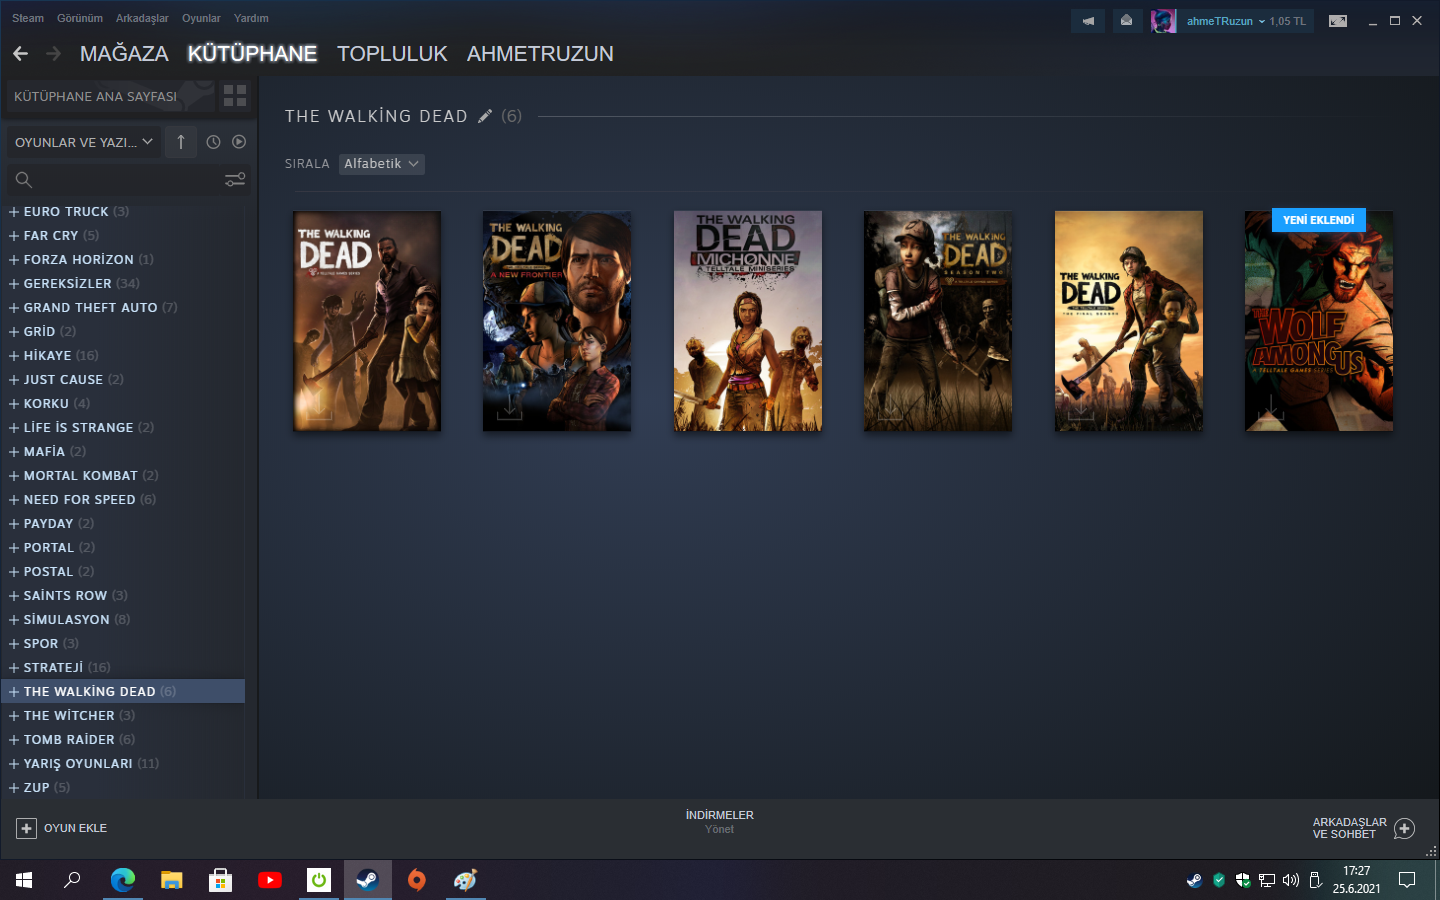Open the announcements megaphone icon
The width and height of the screenshot is (1440, 900).
(1088, 20)
